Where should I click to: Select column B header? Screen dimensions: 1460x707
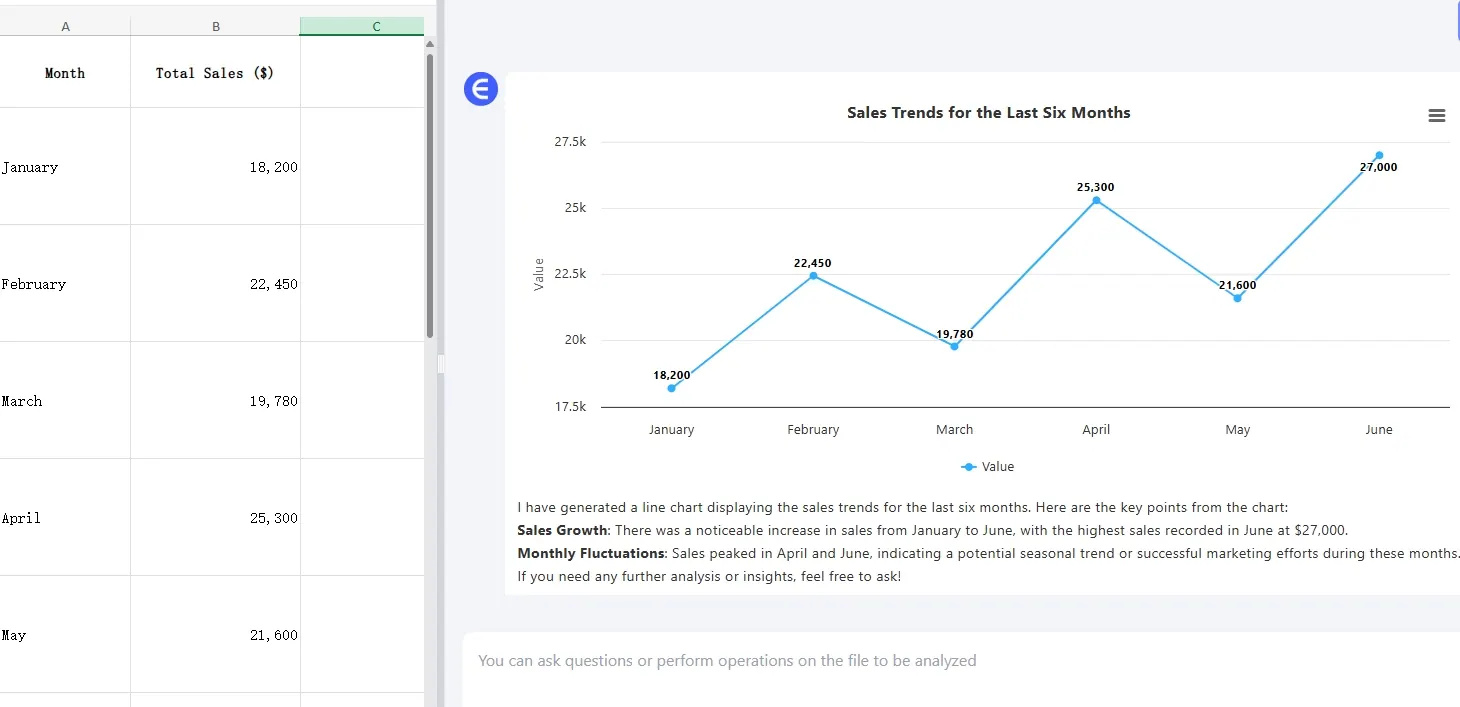[x=215, y=27]
